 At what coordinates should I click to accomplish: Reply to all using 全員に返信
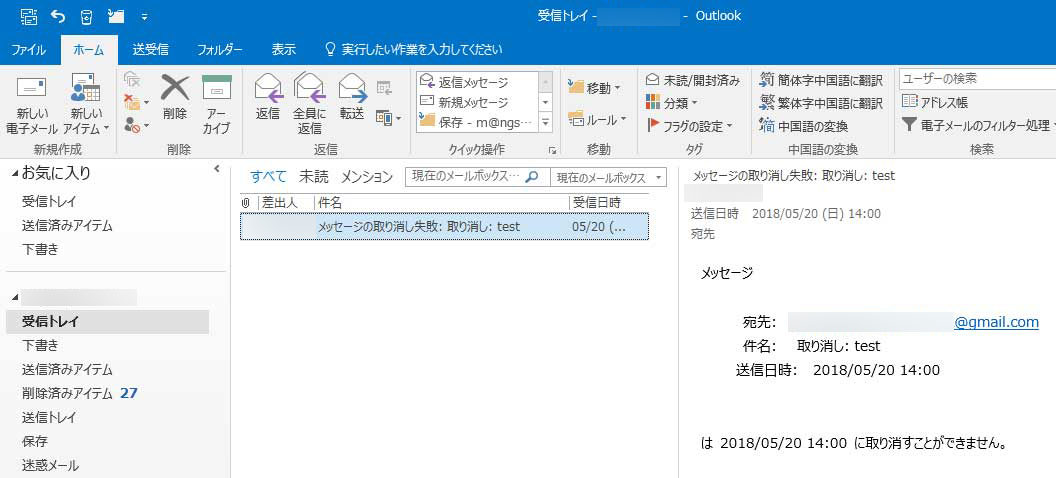coord(309,105)
